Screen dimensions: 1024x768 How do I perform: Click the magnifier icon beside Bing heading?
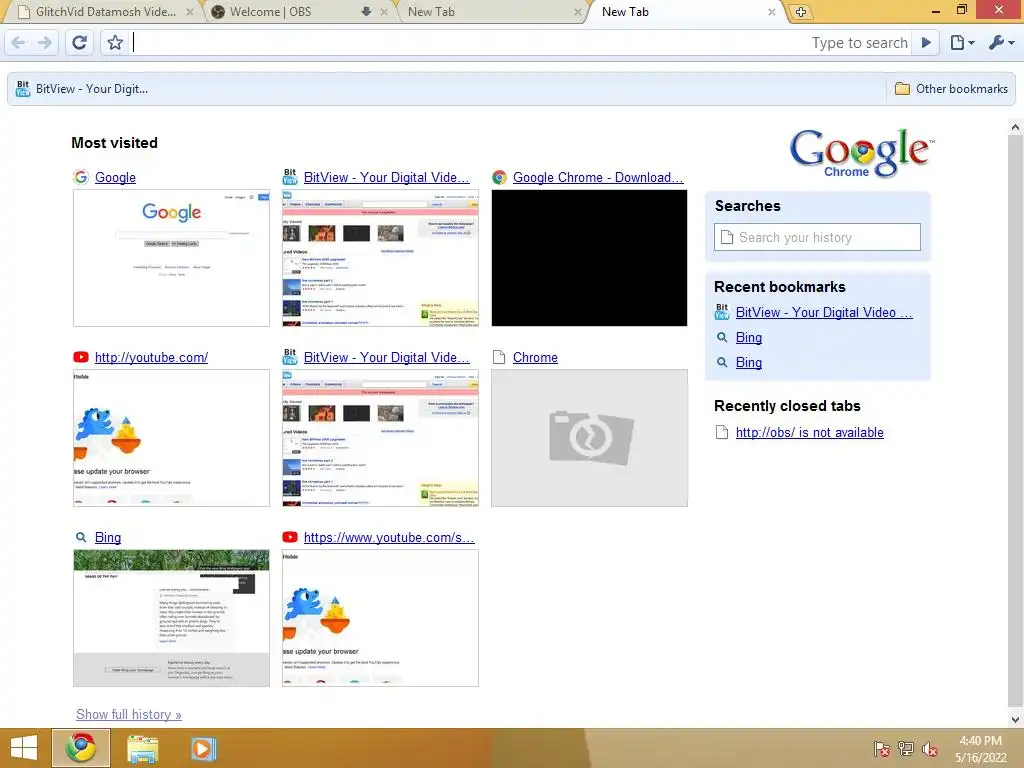pos(81,537)
